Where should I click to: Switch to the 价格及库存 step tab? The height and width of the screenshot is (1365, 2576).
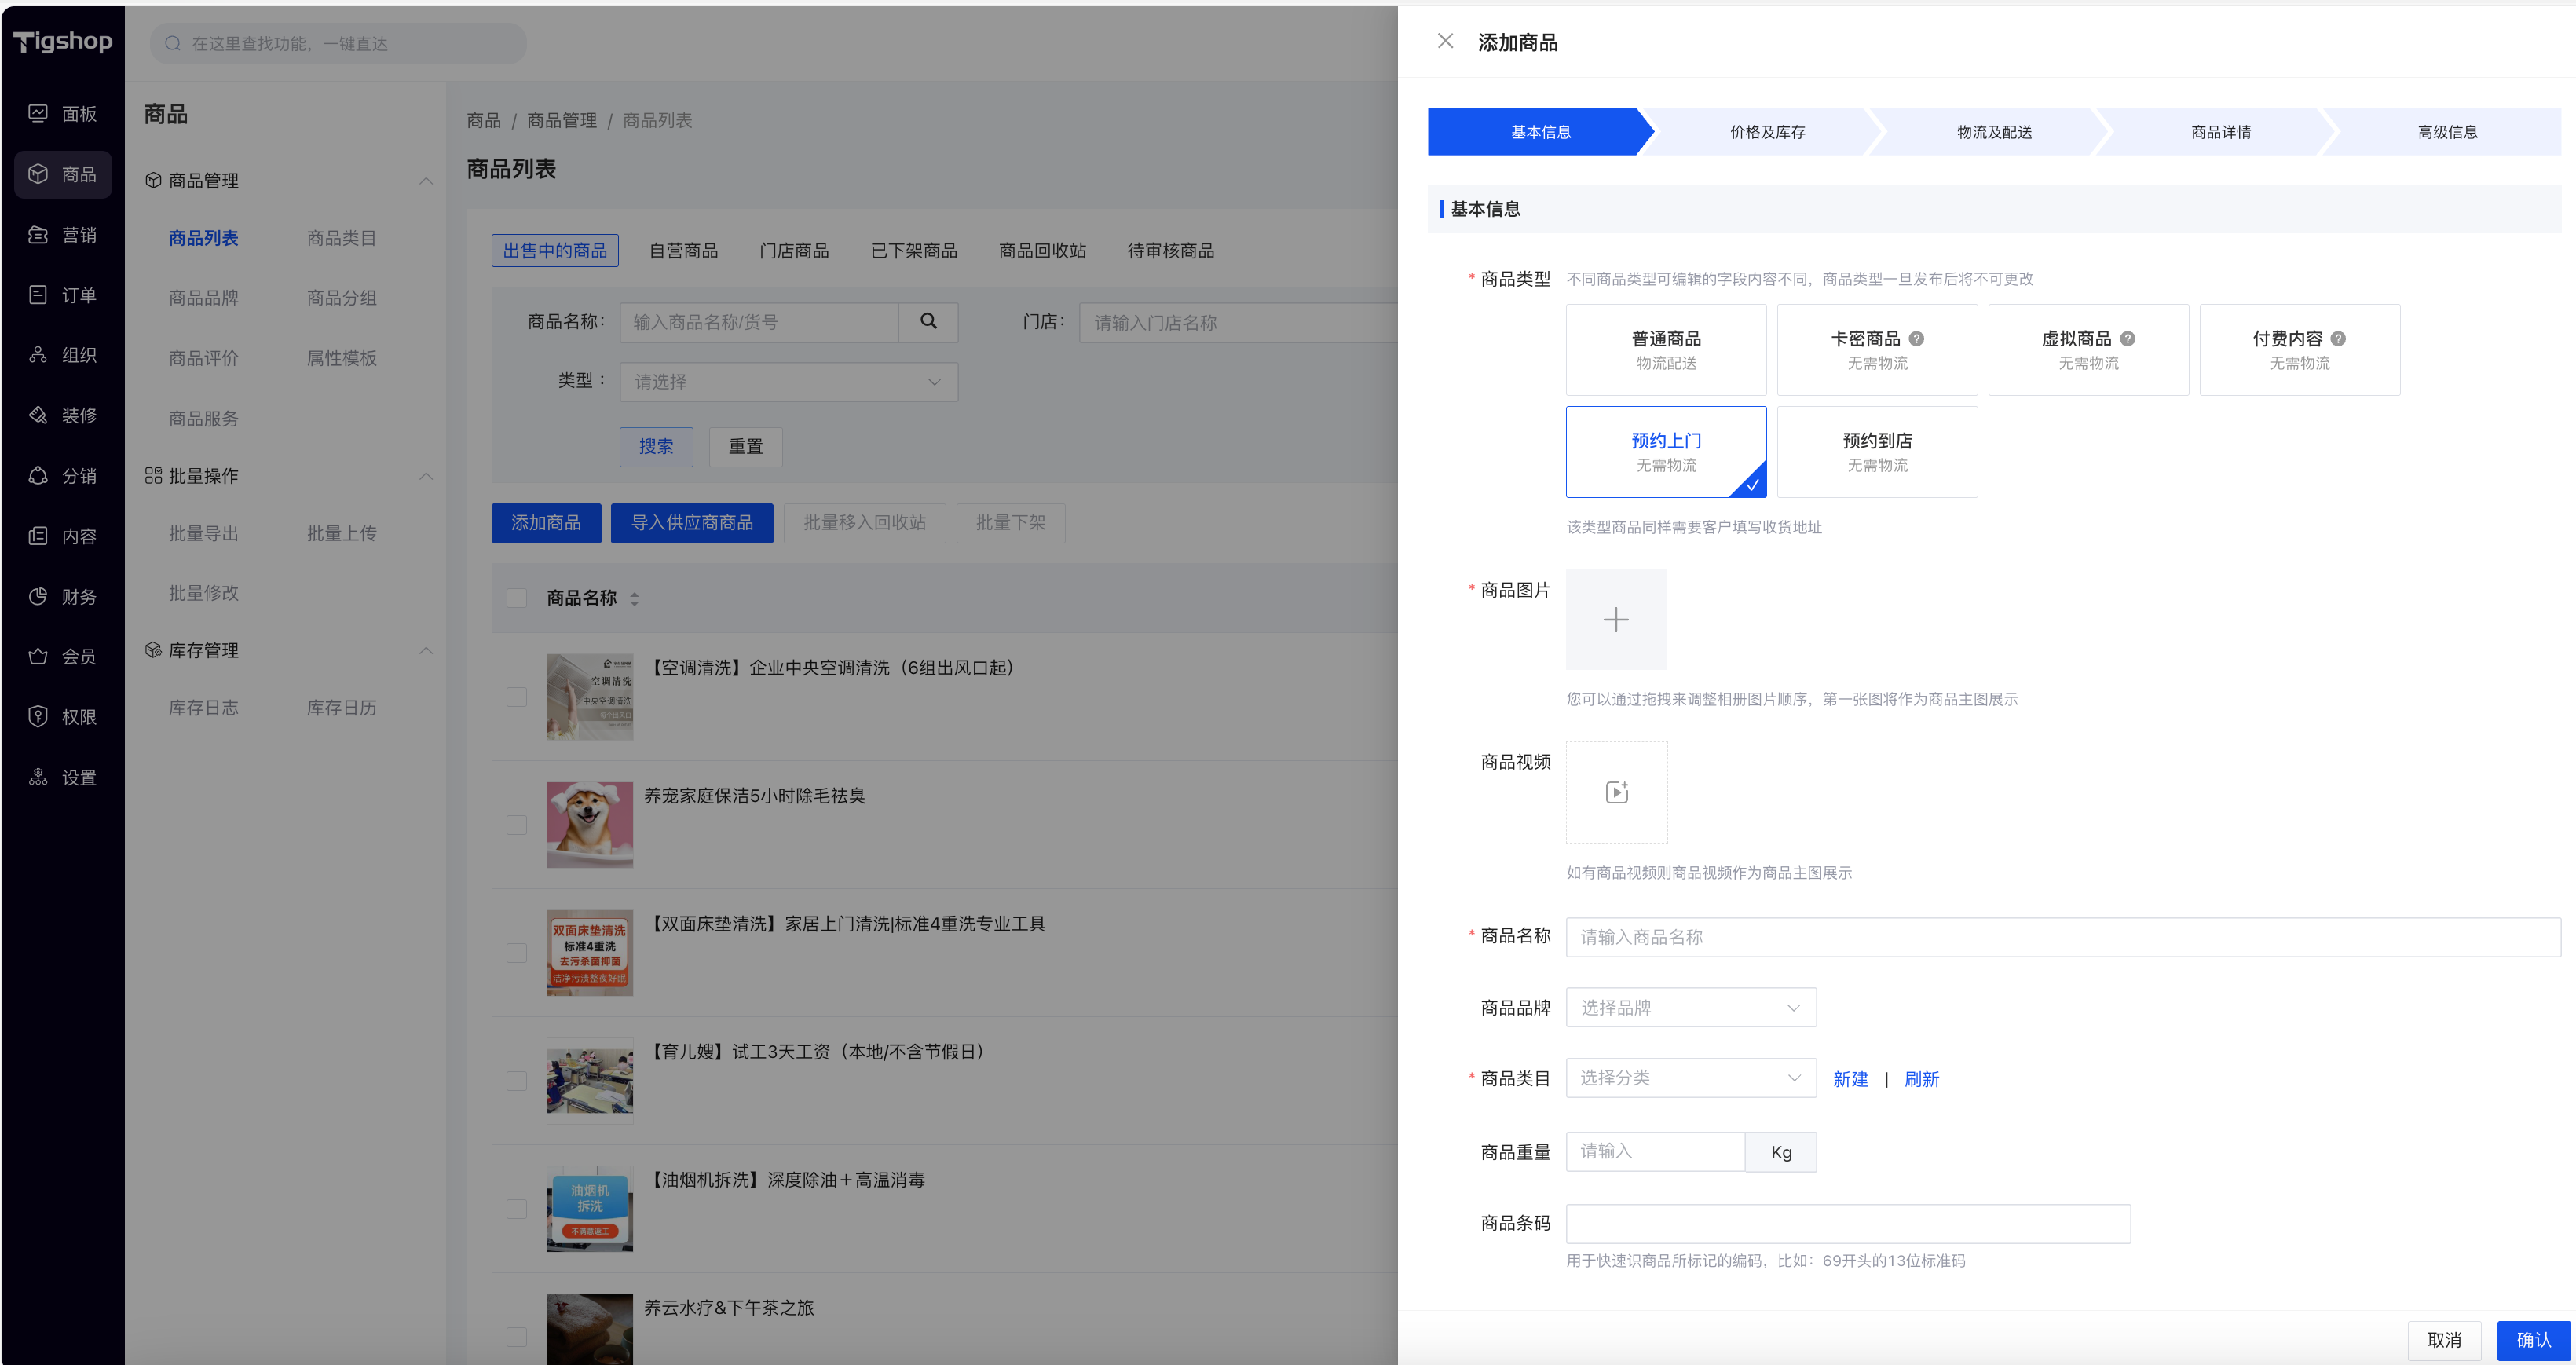(1767, 132)
